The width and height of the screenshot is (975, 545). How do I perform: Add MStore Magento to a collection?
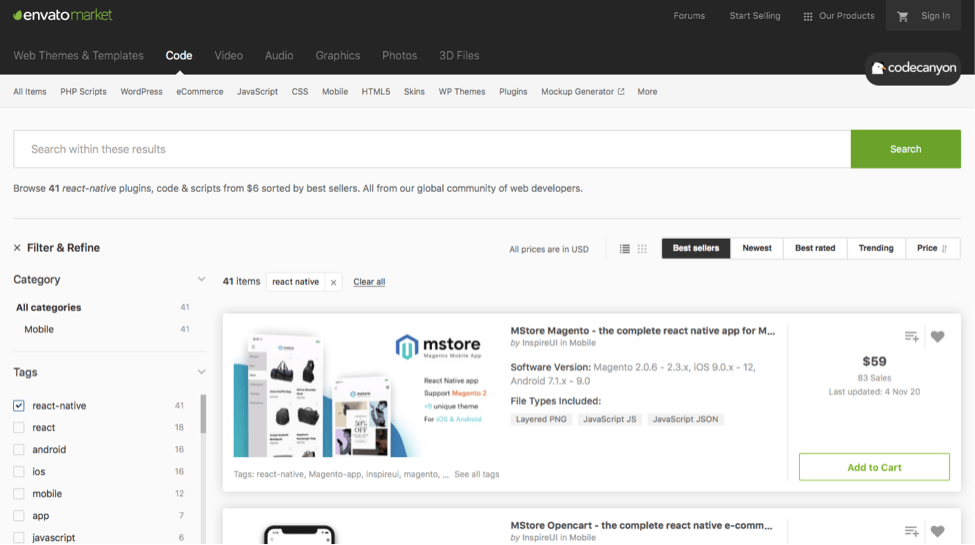(x=912, y=337)
